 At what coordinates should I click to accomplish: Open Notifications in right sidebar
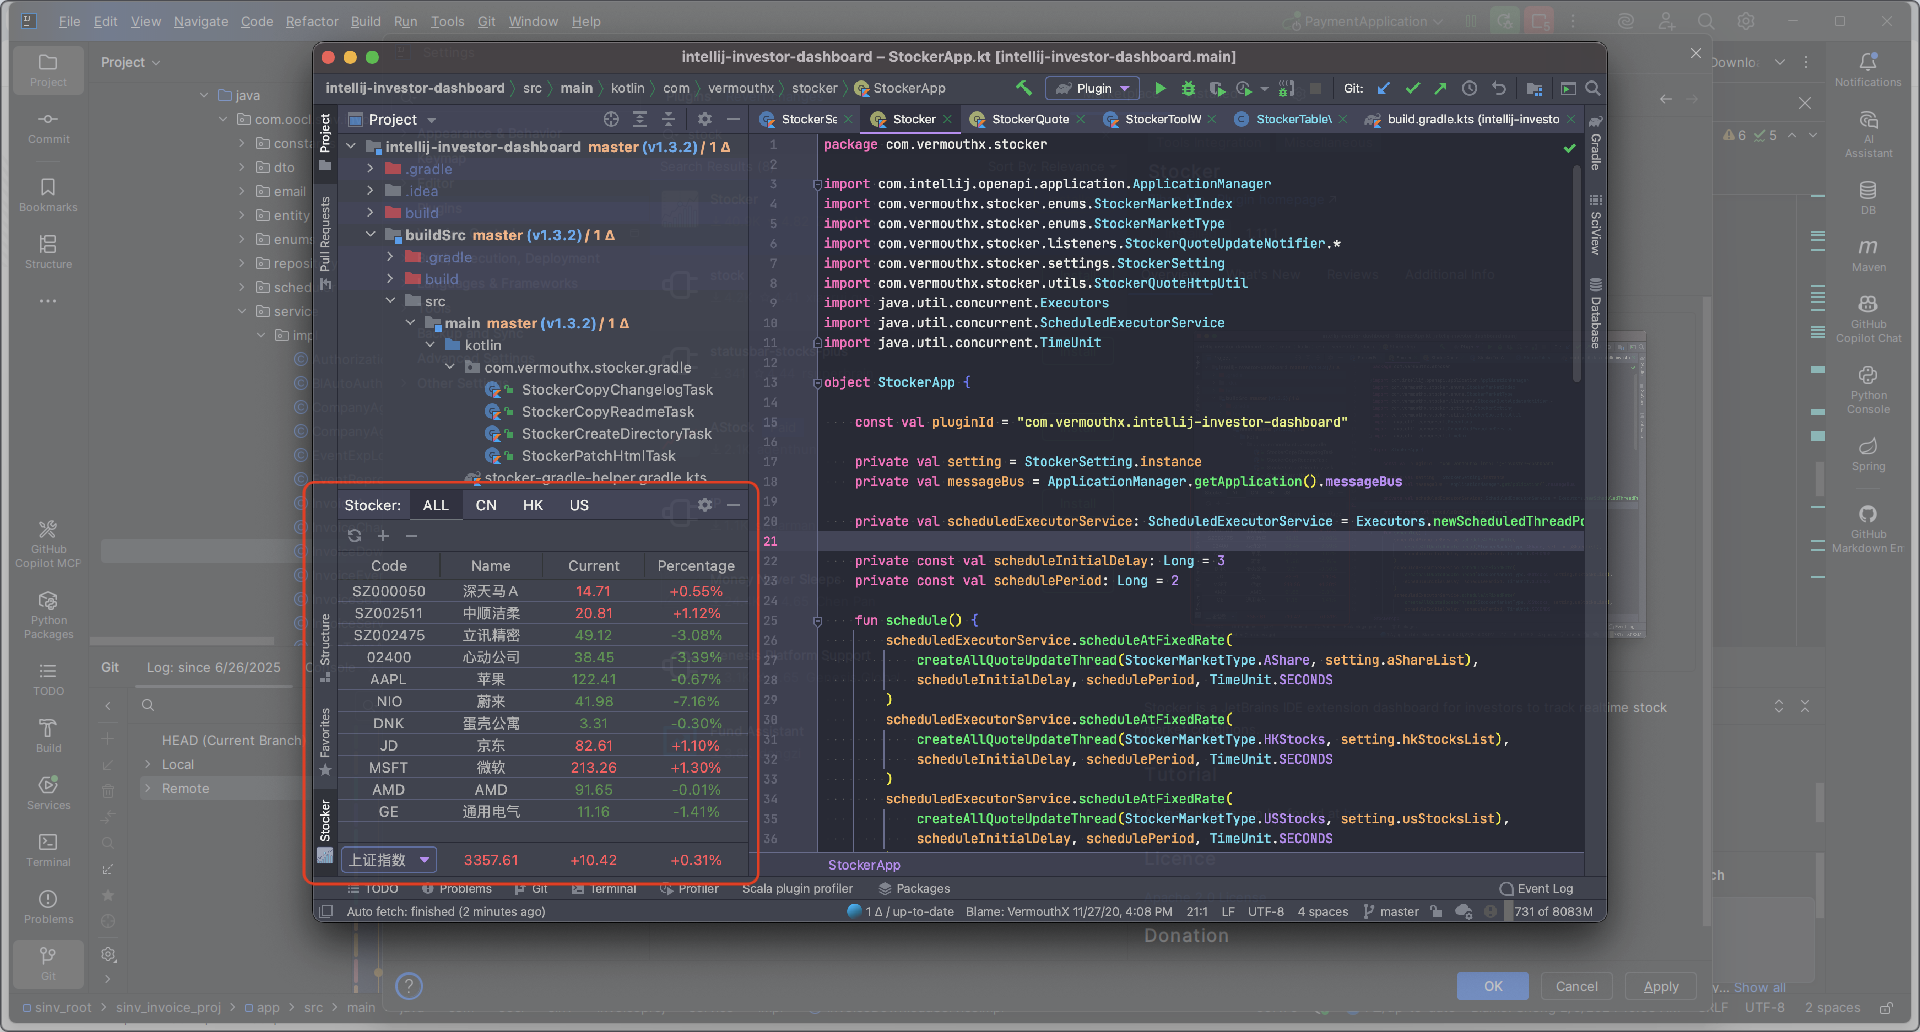pyautogui.click(x=1868, y=69)
